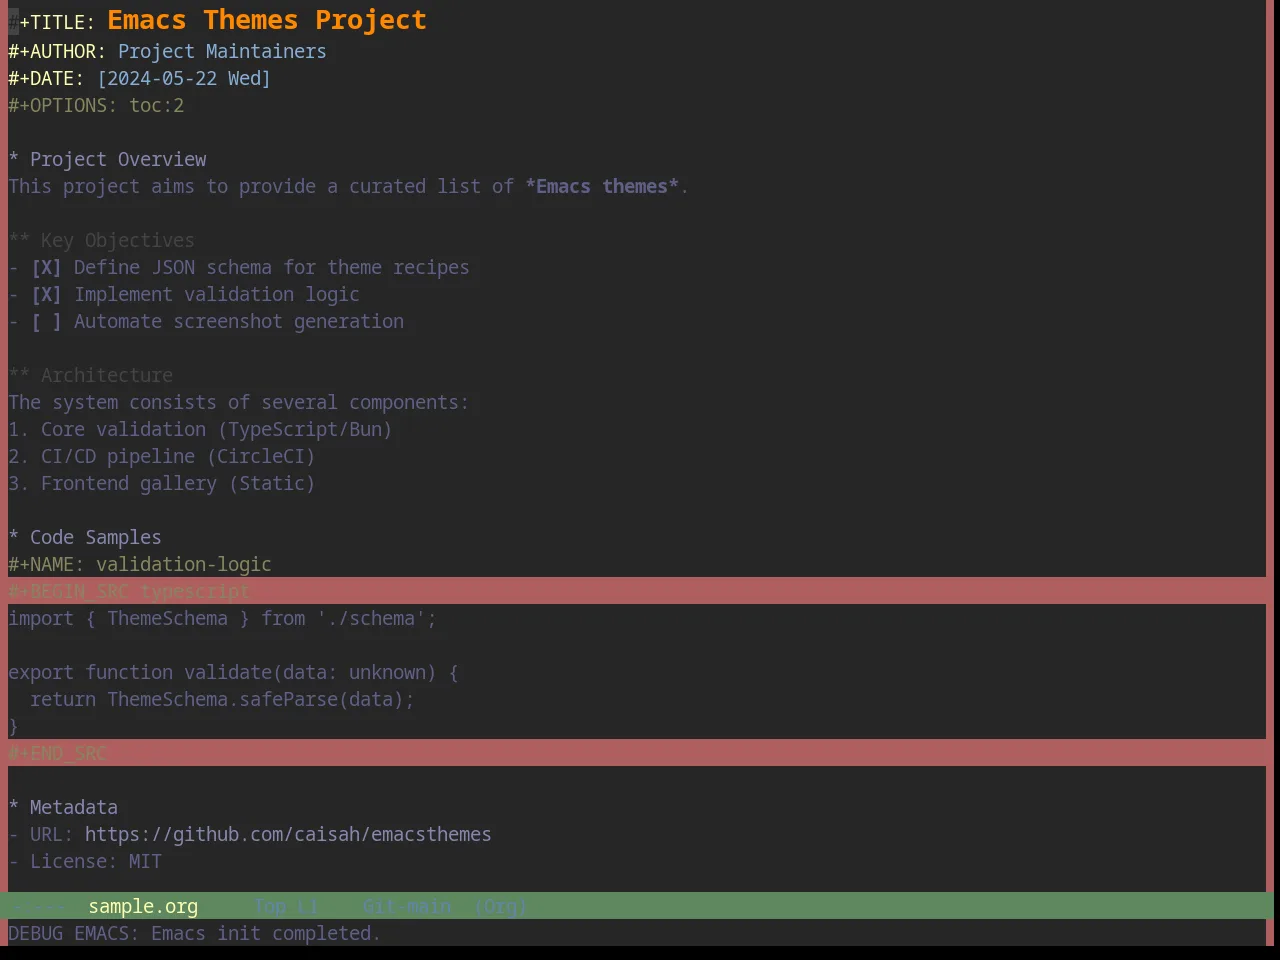Click the line Frontend gallery (Static)

click(x=162, y=483)
